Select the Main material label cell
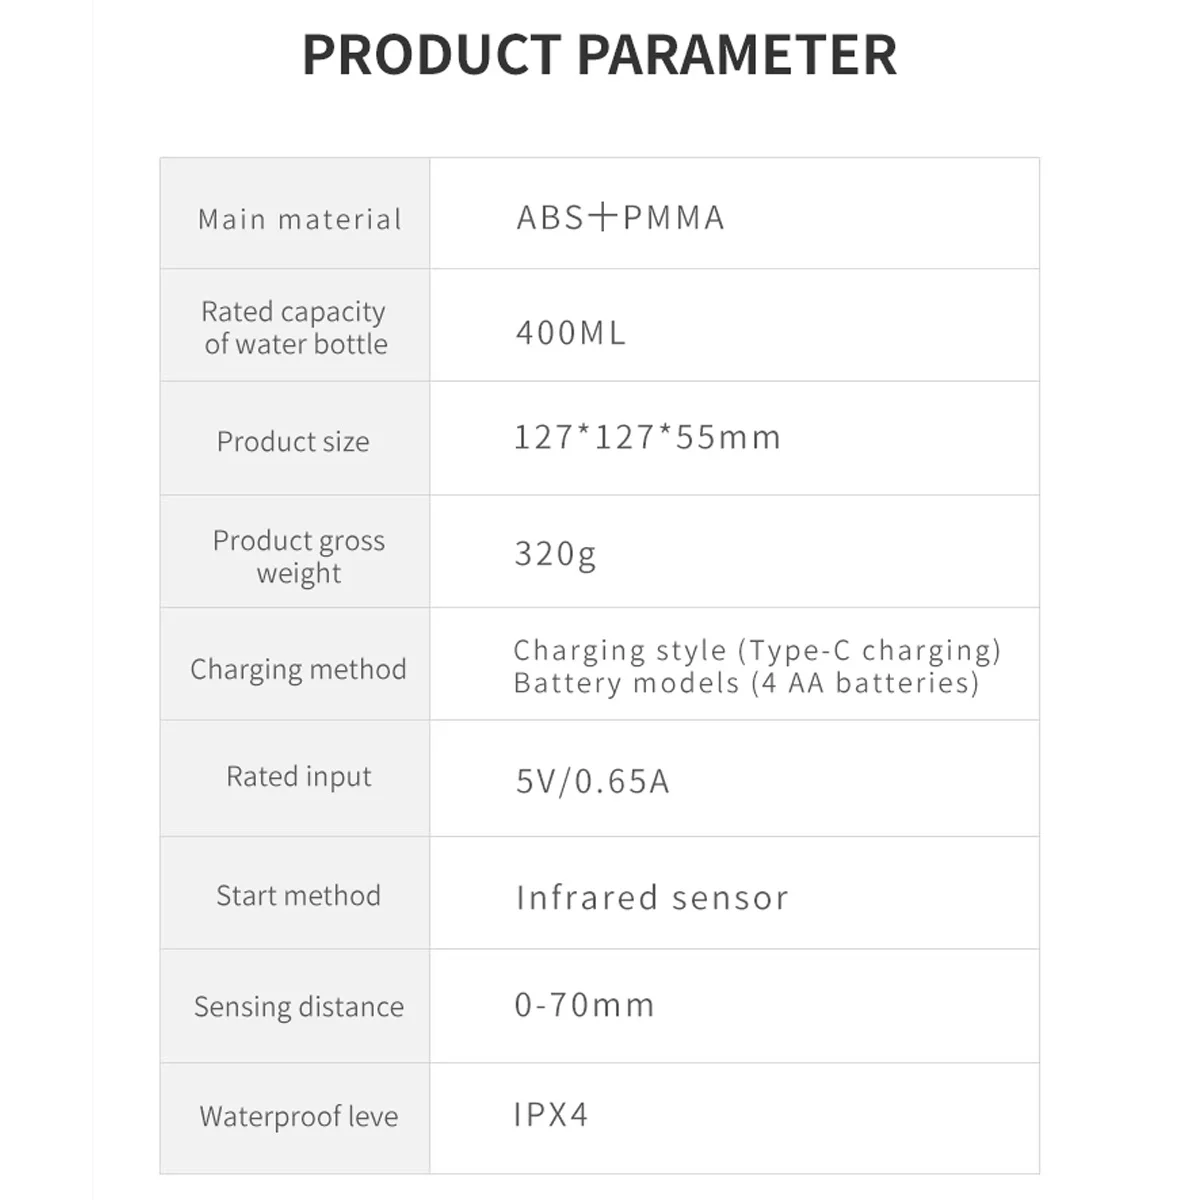This screenshot has width=1200, height=1200. 299,219
